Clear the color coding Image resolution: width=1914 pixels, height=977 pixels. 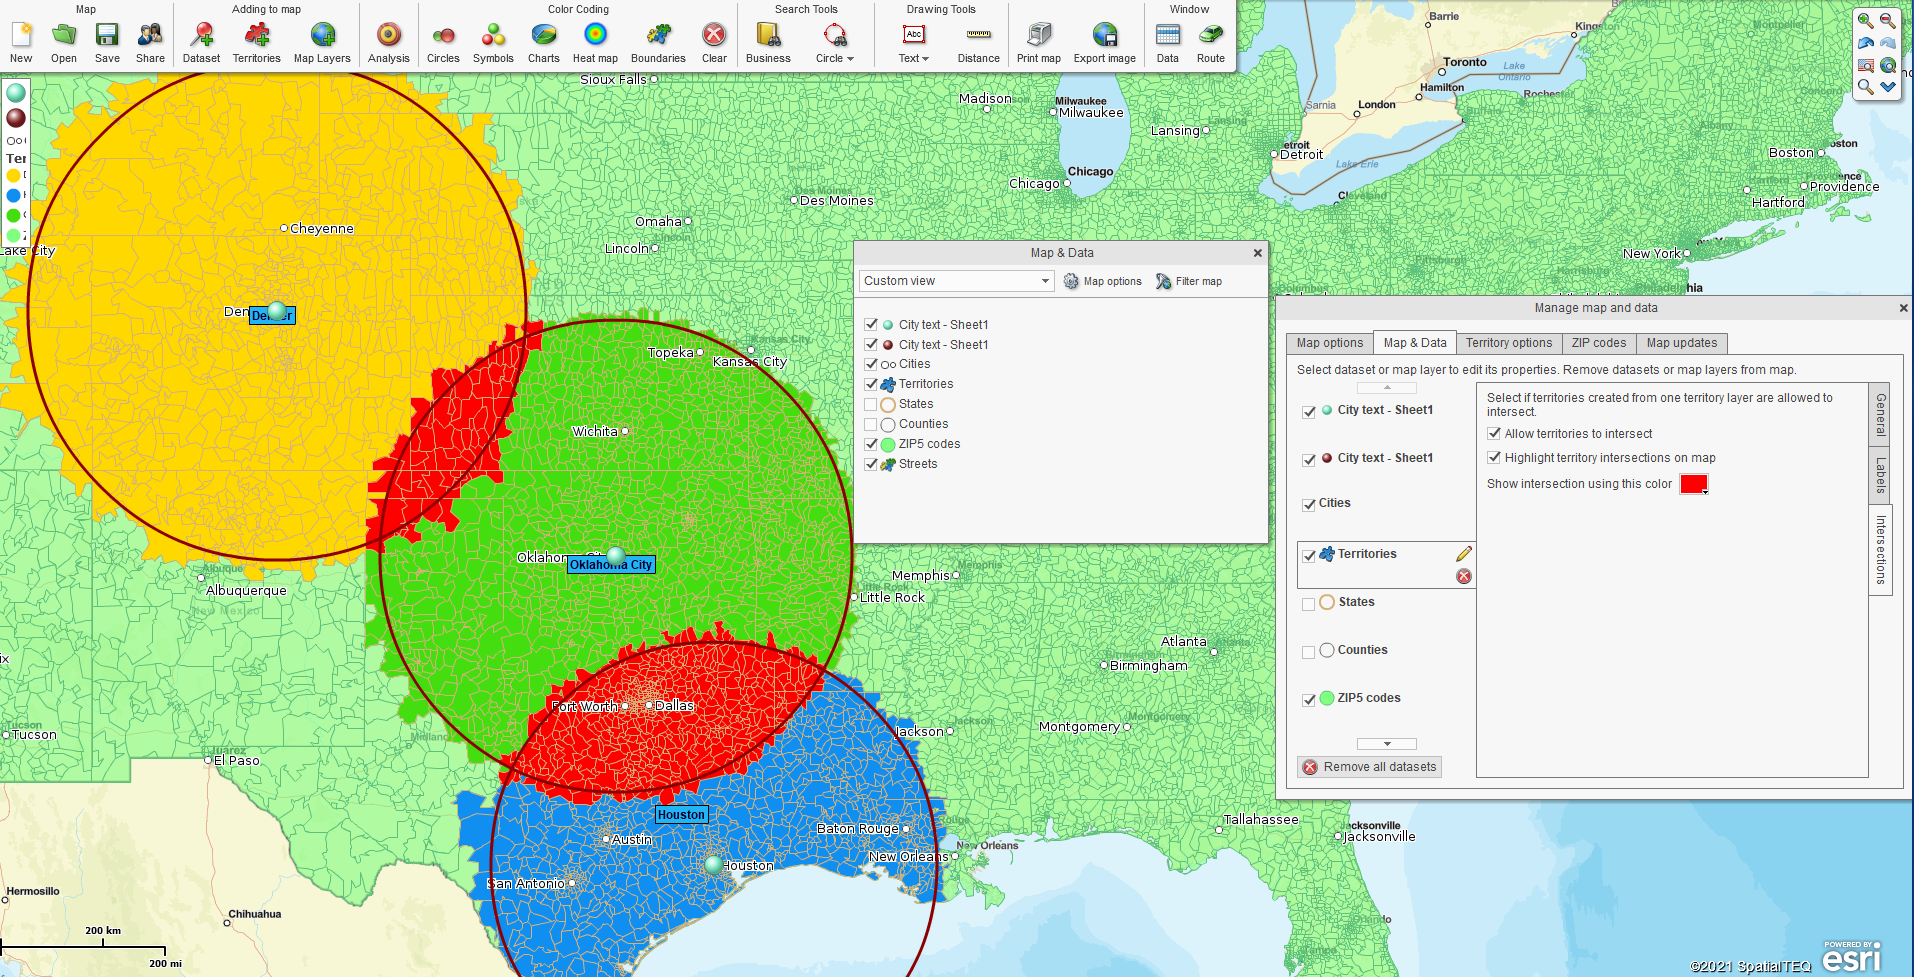point(714,43)
